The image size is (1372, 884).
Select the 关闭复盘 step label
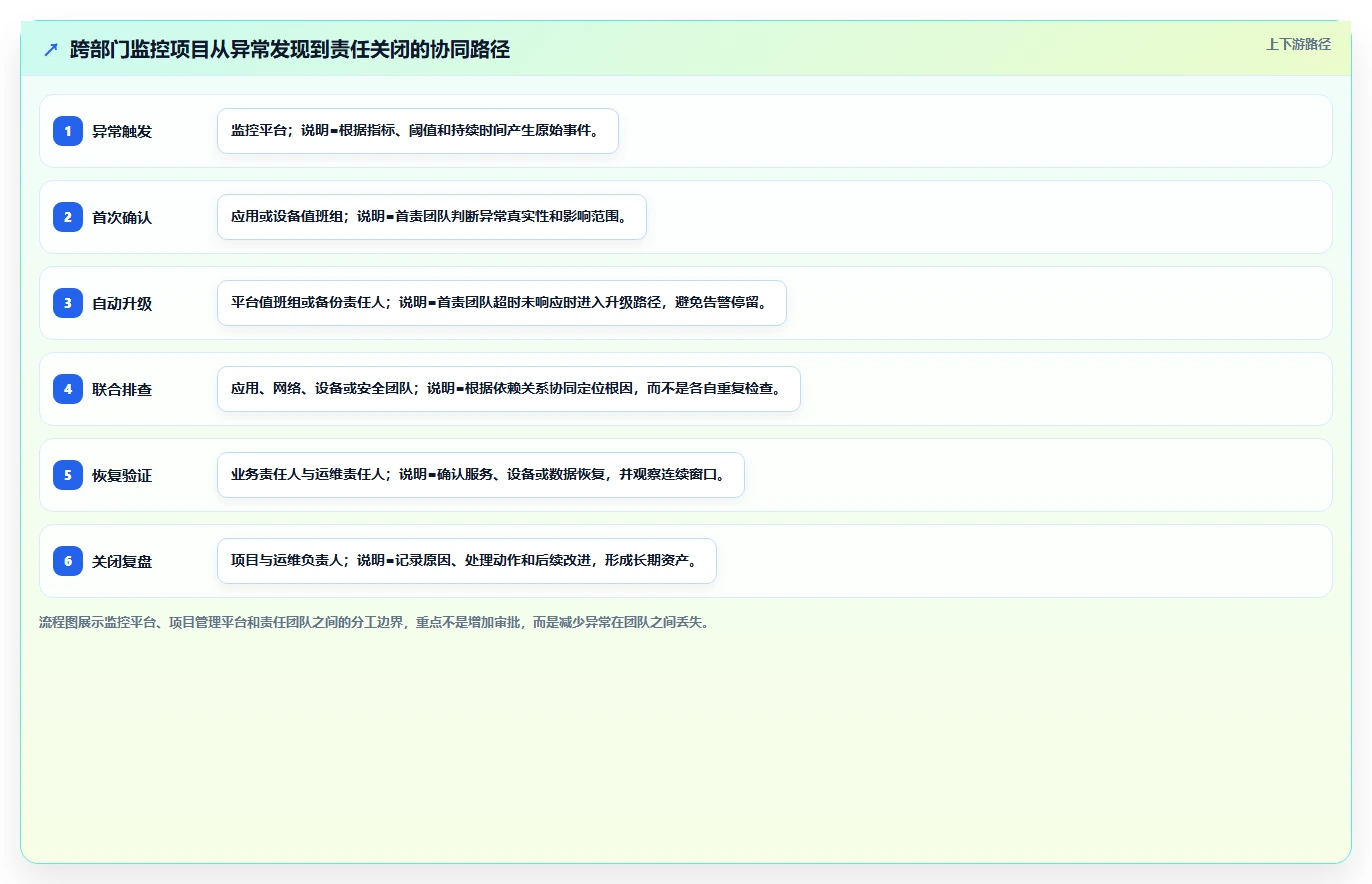[122, 561]
